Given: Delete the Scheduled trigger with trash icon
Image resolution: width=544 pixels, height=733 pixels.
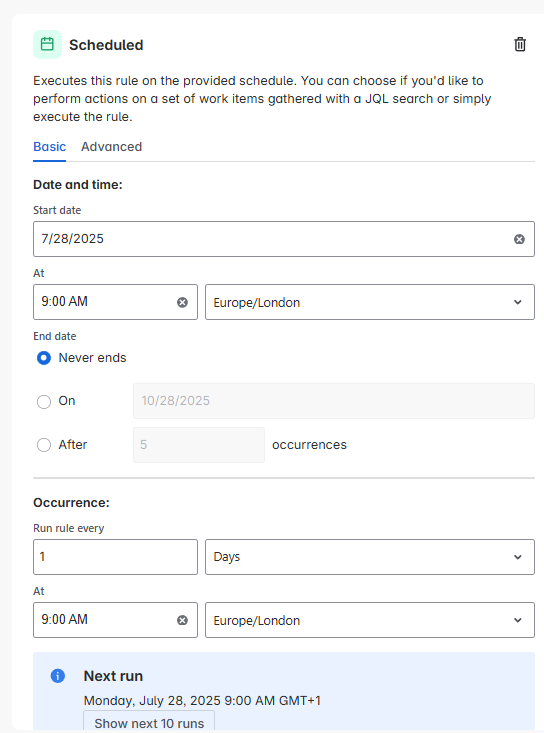Looking at the screenshot, I should click(520, 44).
